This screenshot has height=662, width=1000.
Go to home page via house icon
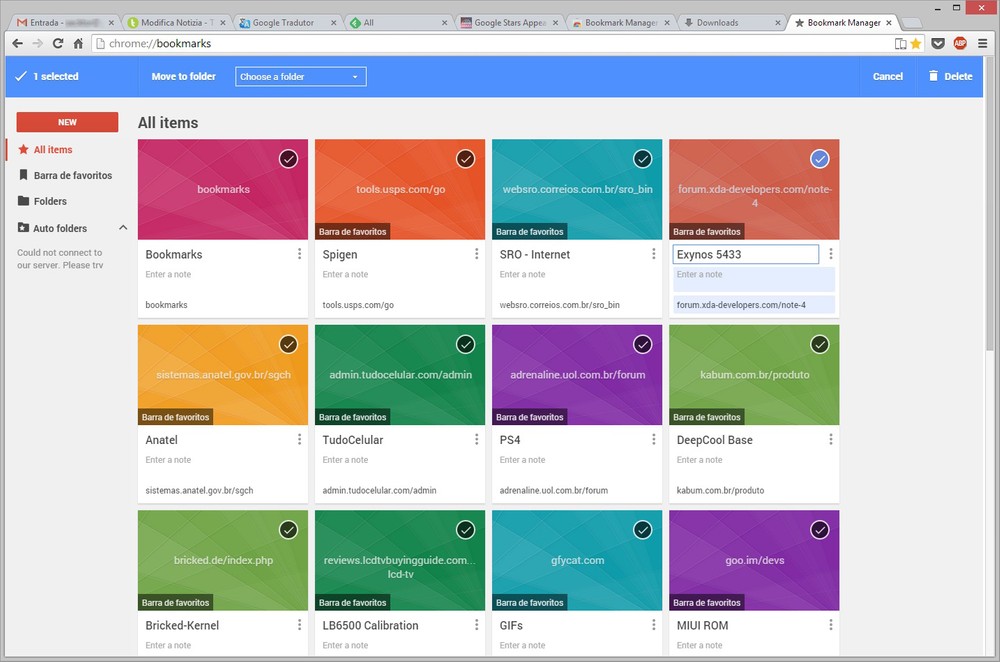point(78,44)
